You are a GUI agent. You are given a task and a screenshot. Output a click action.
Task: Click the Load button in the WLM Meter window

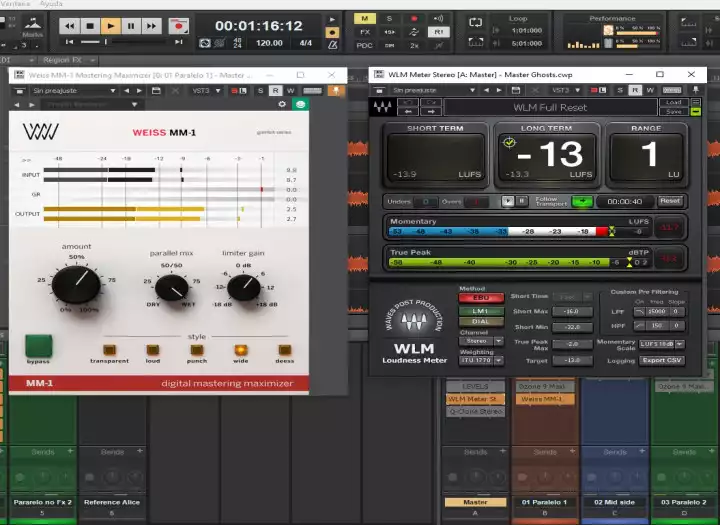pyautogui.click(x=674, y=102)
